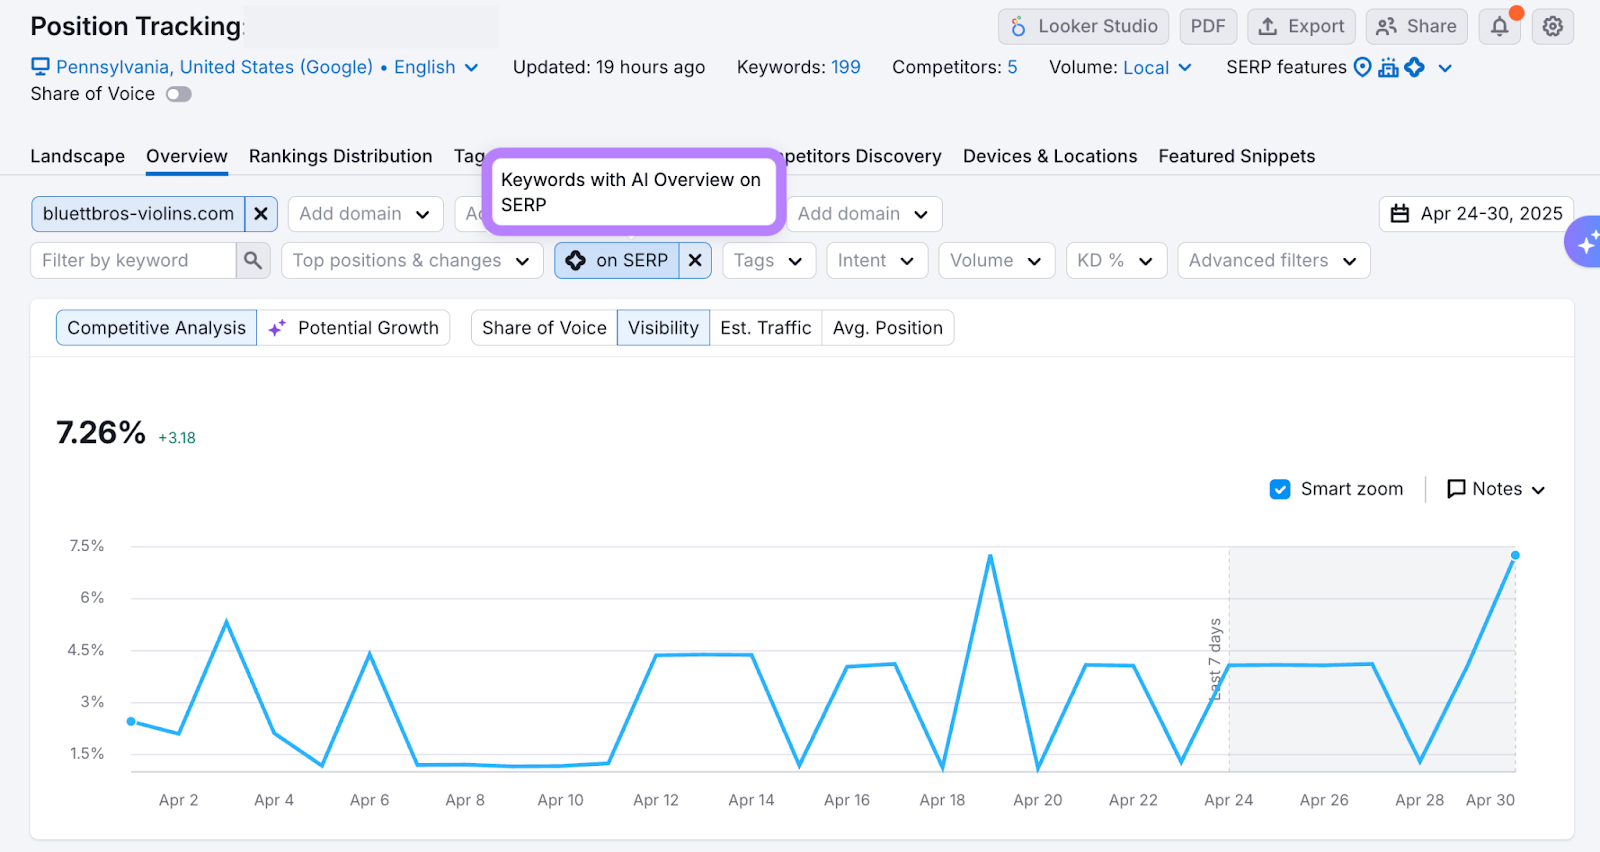Switch to the Landscape tab
This screenshot has width=1600, height=852.
click(x=78, y=156)
